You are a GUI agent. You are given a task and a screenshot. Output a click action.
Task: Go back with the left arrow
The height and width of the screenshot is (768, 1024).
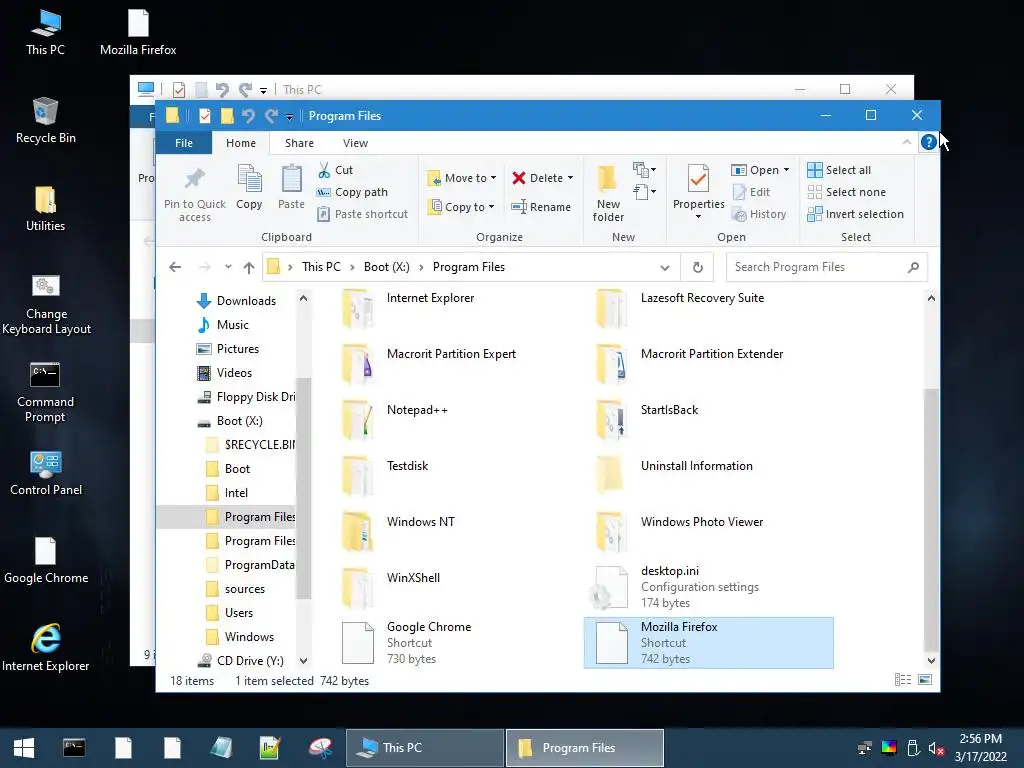click(175, 266)
